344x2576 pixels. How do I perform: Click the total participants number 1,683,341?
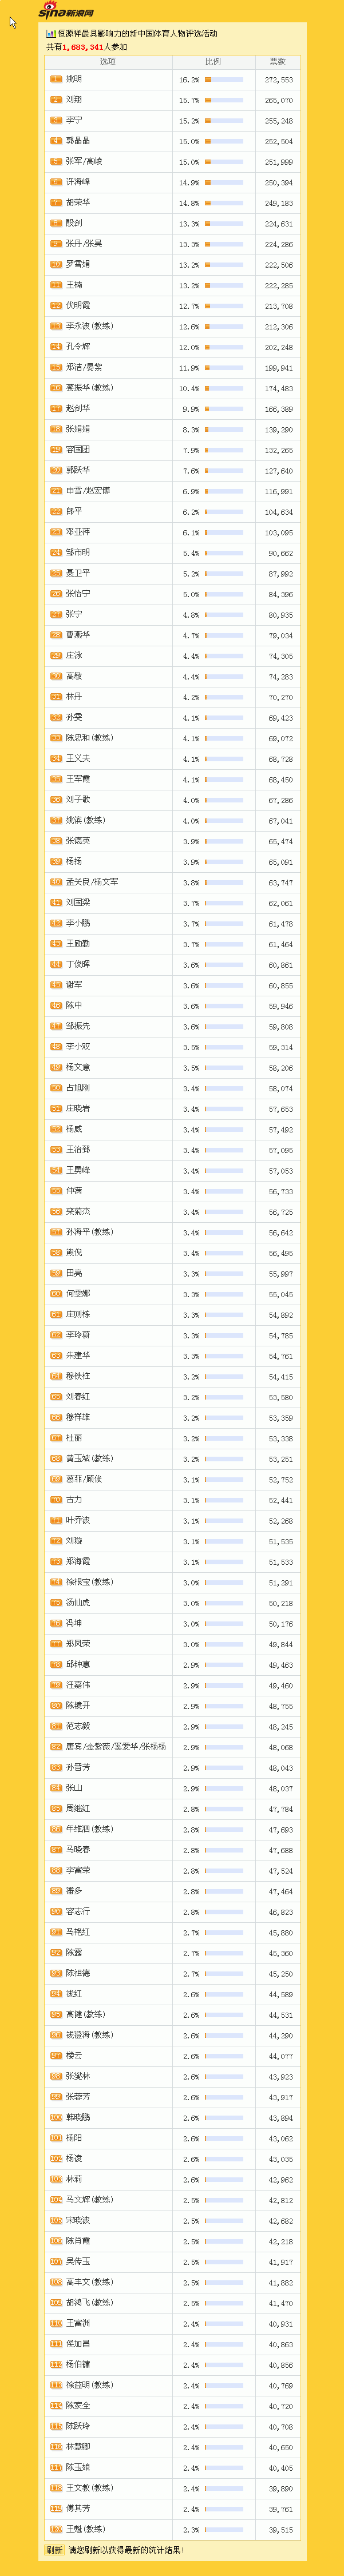click(83, 47)
